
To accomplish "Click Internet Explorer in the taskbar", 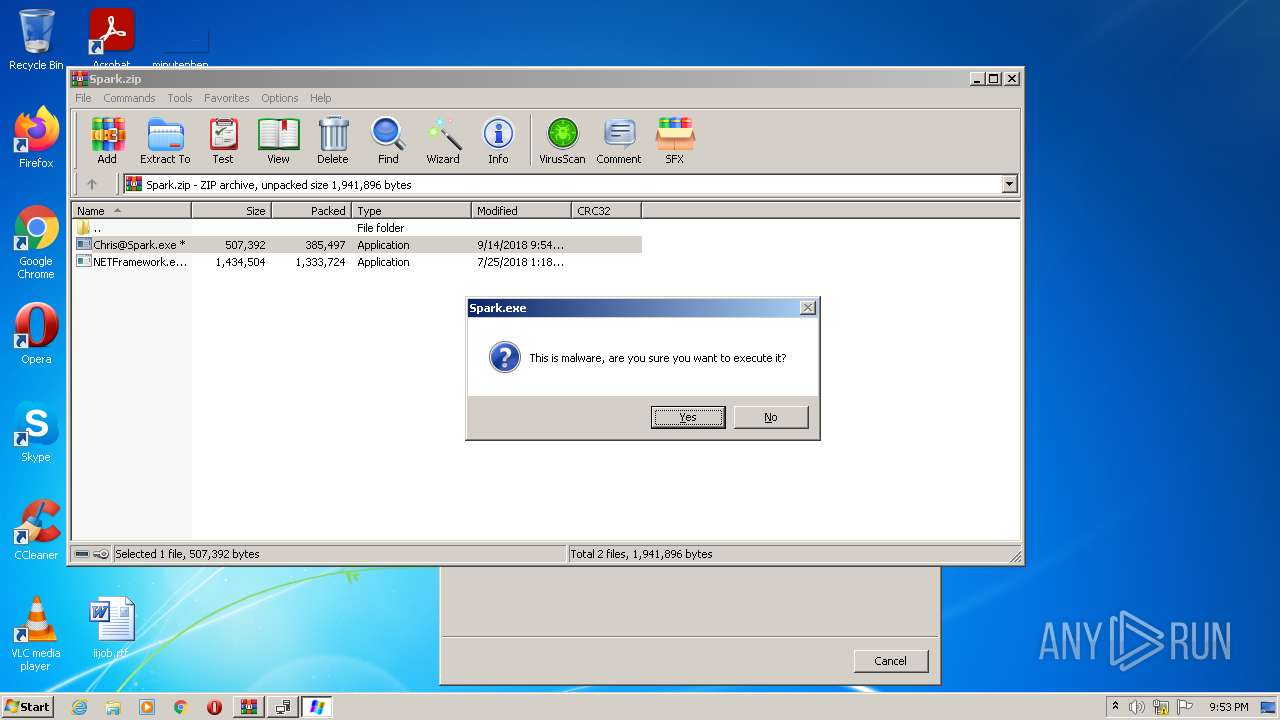I will [79, 707].
